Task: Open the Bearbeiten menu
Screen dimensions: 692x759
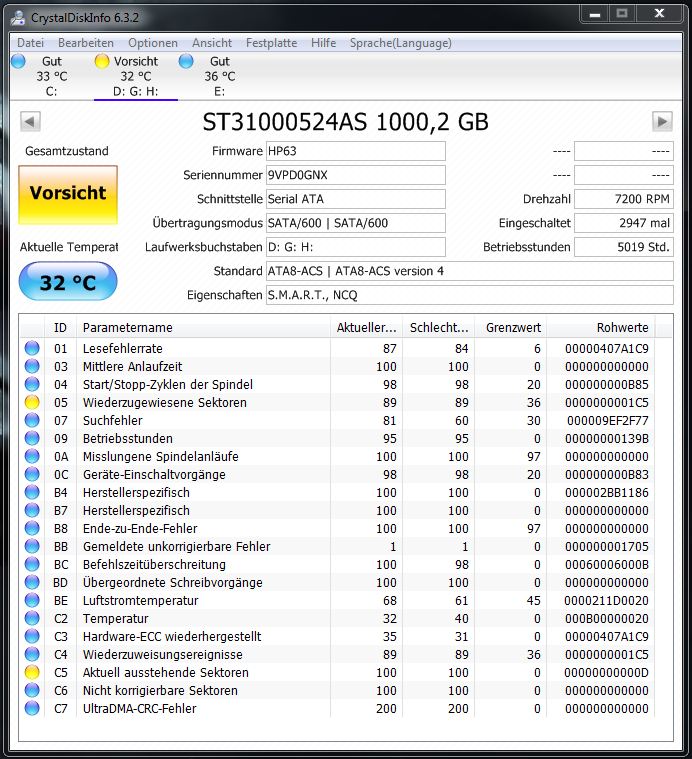Action: tap(86, 43)
